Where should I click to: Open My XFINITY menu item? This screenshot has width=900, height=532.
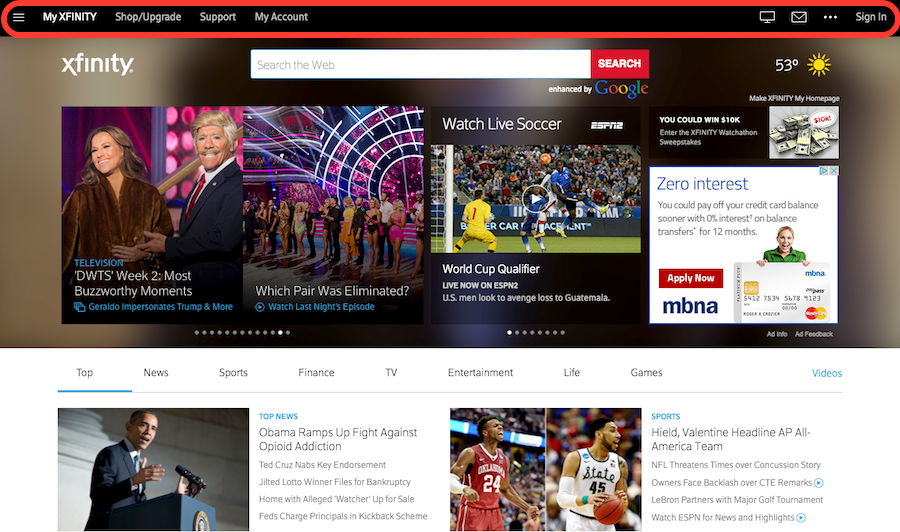[x=69, y=17]
